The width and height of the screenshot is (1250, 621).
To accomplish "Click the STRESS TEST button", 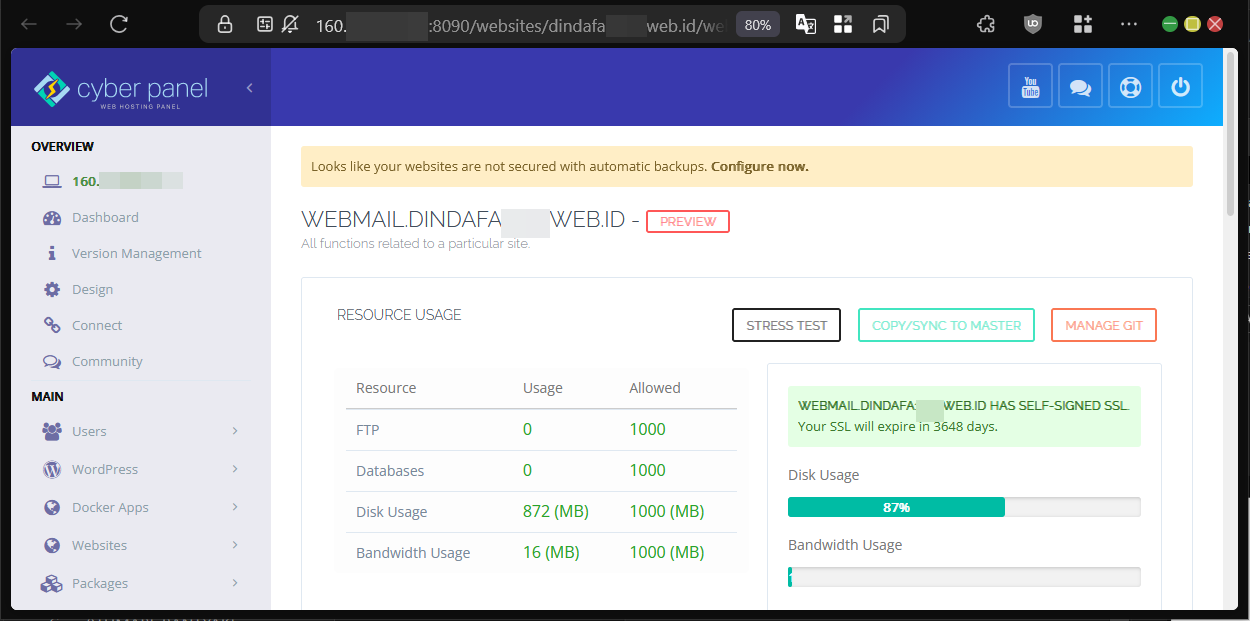I will [786, 325].
